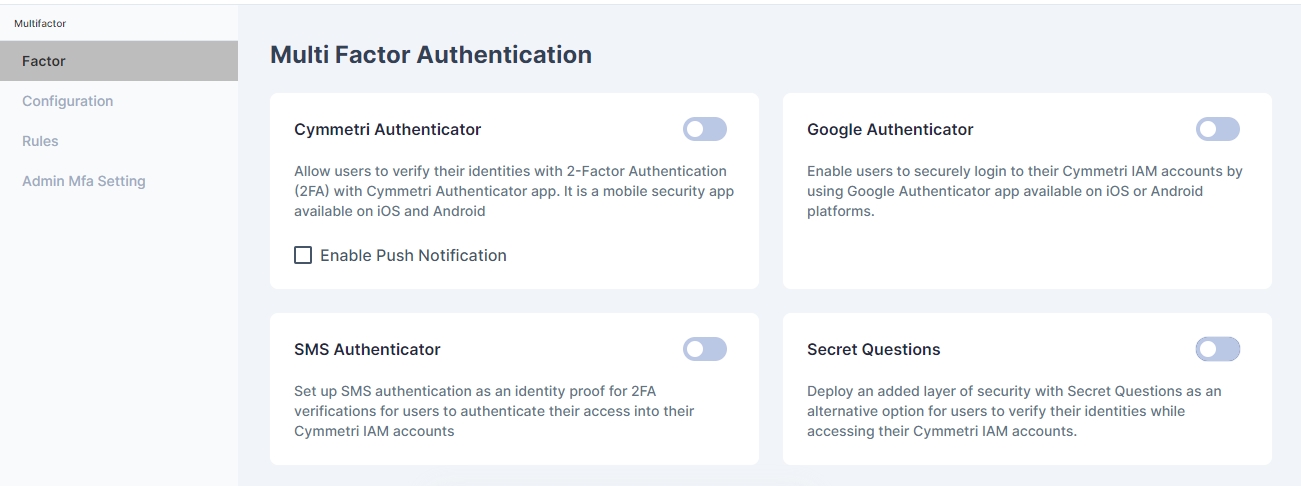Go to the Configuration section

click(x=67, y=101)
